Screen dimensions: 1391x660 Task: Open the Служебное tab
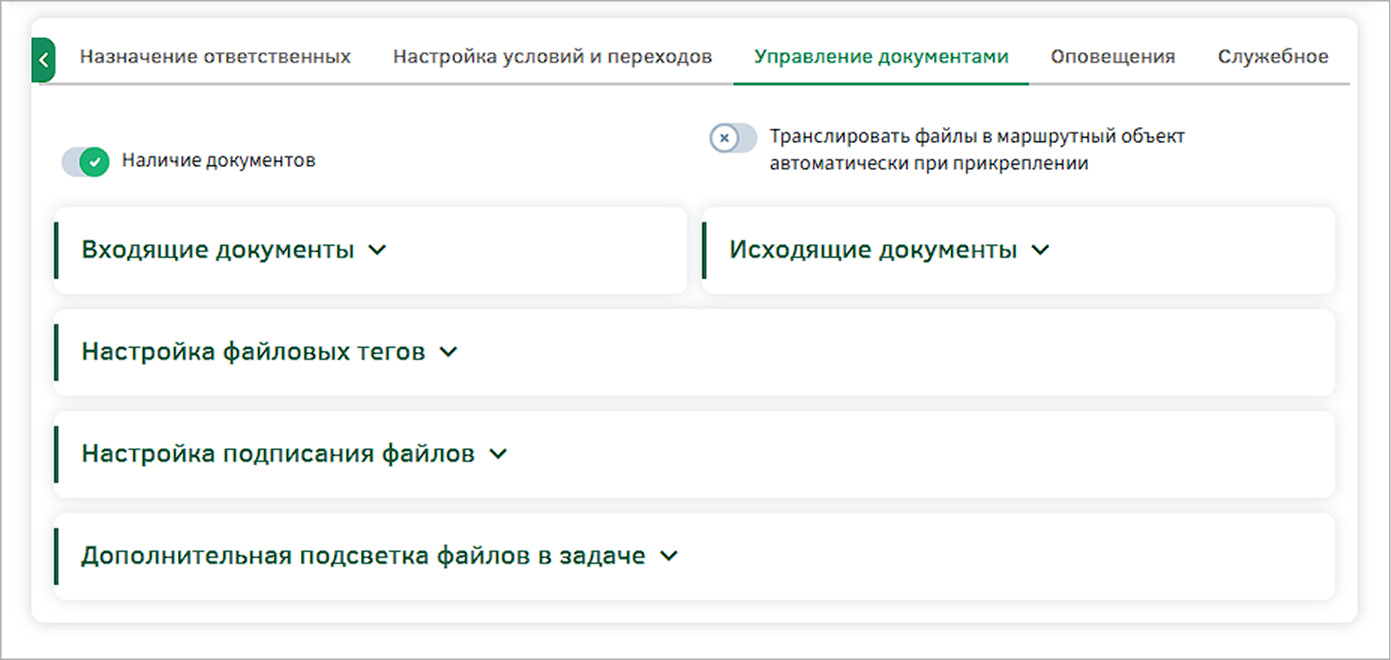(x=1272, y=57)
